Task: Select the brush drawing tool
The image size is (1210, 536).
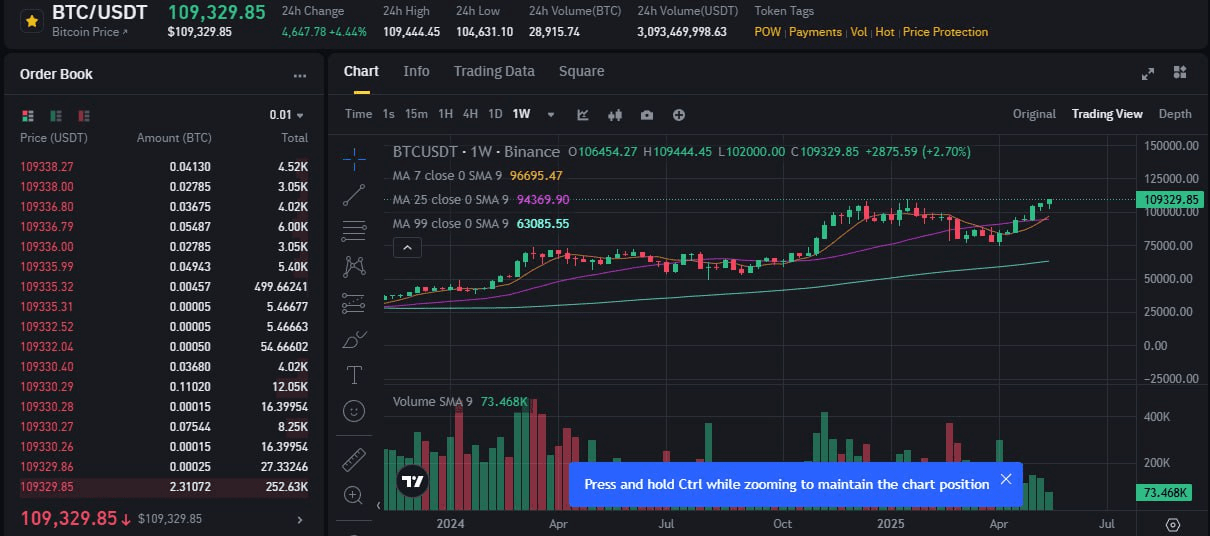Action: pos(354,339)
